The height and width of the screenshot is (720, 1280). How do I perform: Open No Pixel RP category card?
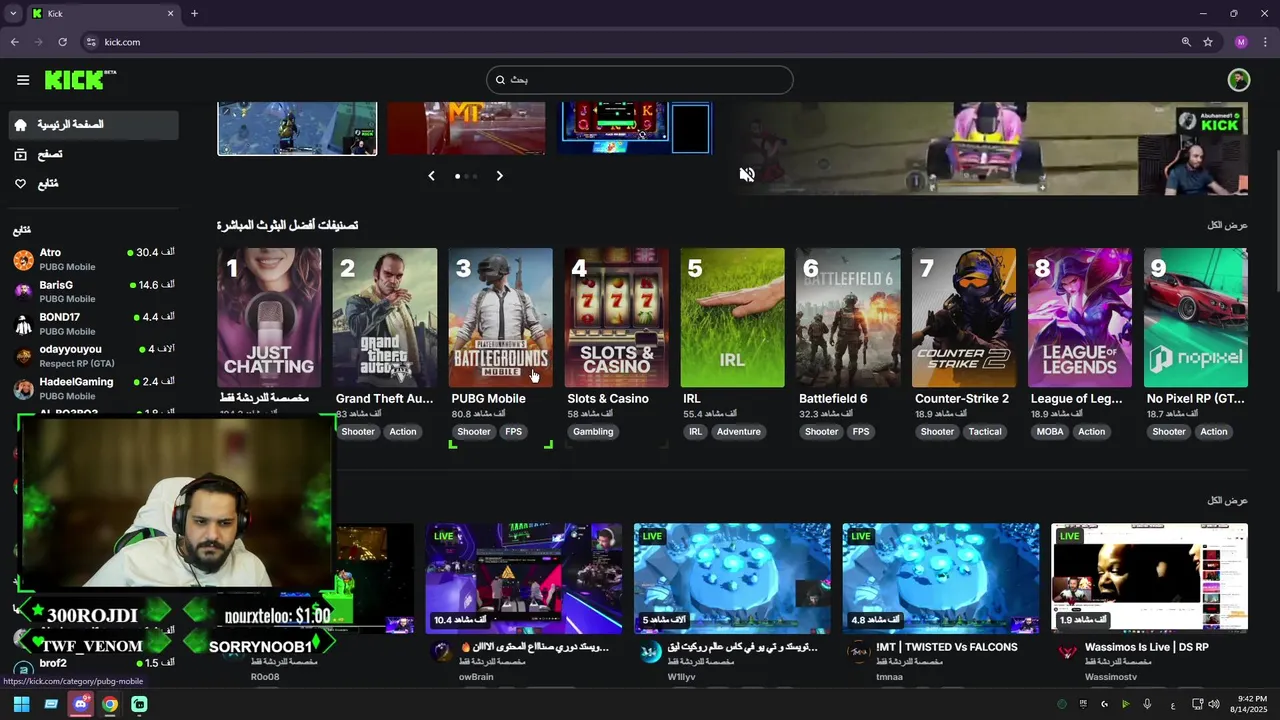point(1196,317)
